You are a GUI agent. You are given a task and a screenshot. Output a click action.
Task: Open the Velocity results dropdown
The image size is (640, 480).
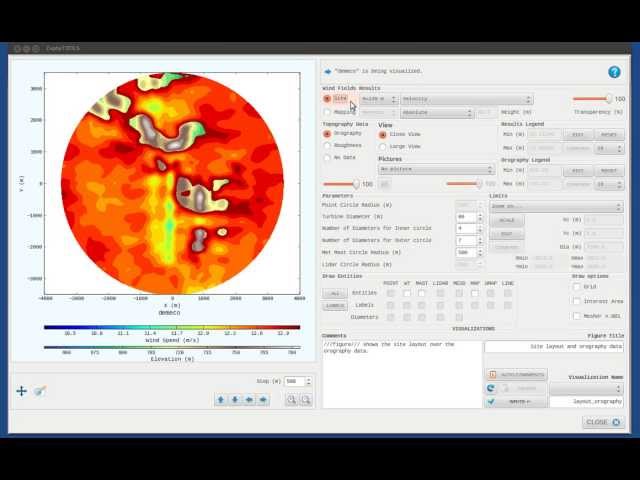467,99
